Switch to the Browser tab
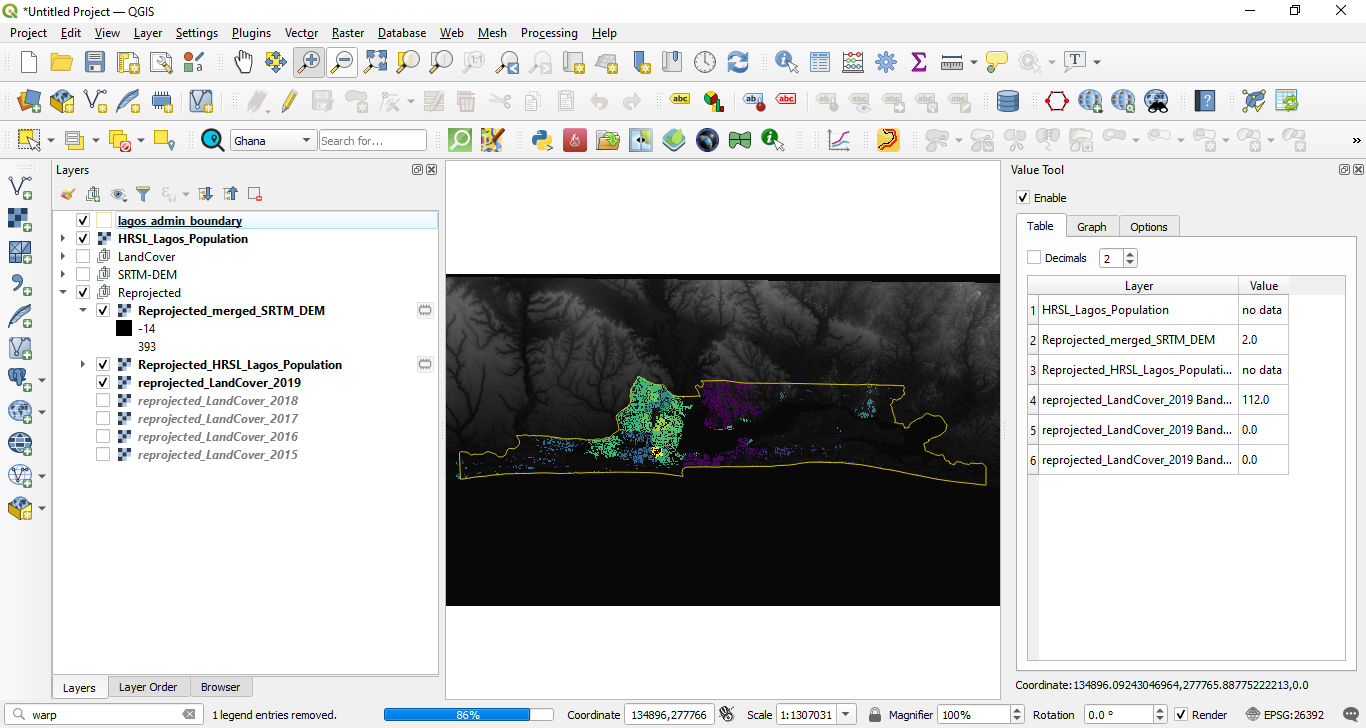 pos(220,687)
